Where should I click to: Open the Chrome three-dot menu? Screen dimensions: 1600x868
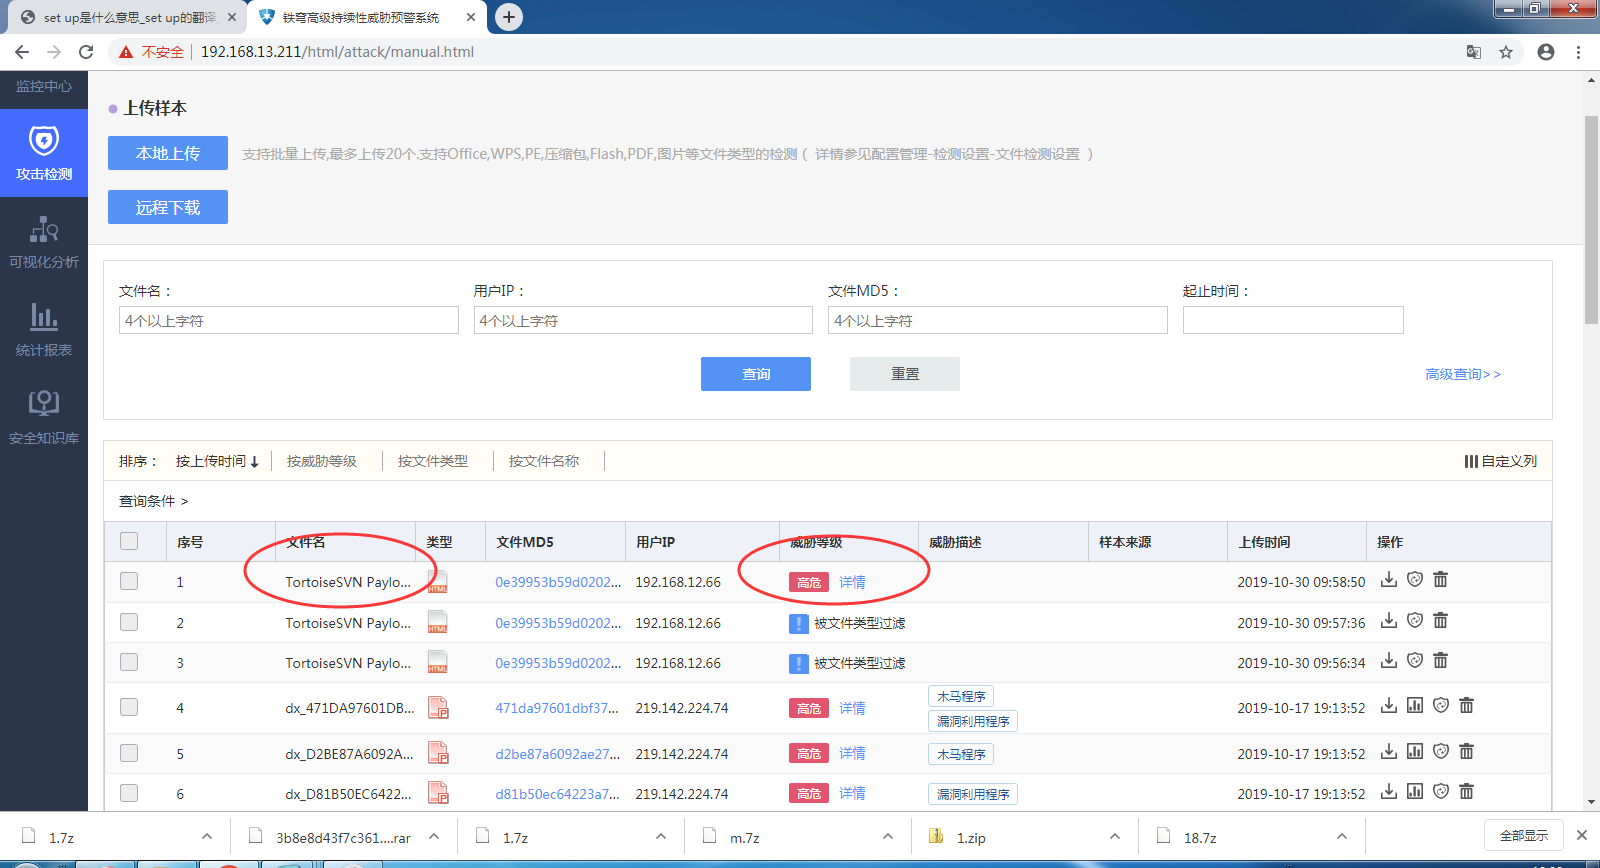[1579, 52]
